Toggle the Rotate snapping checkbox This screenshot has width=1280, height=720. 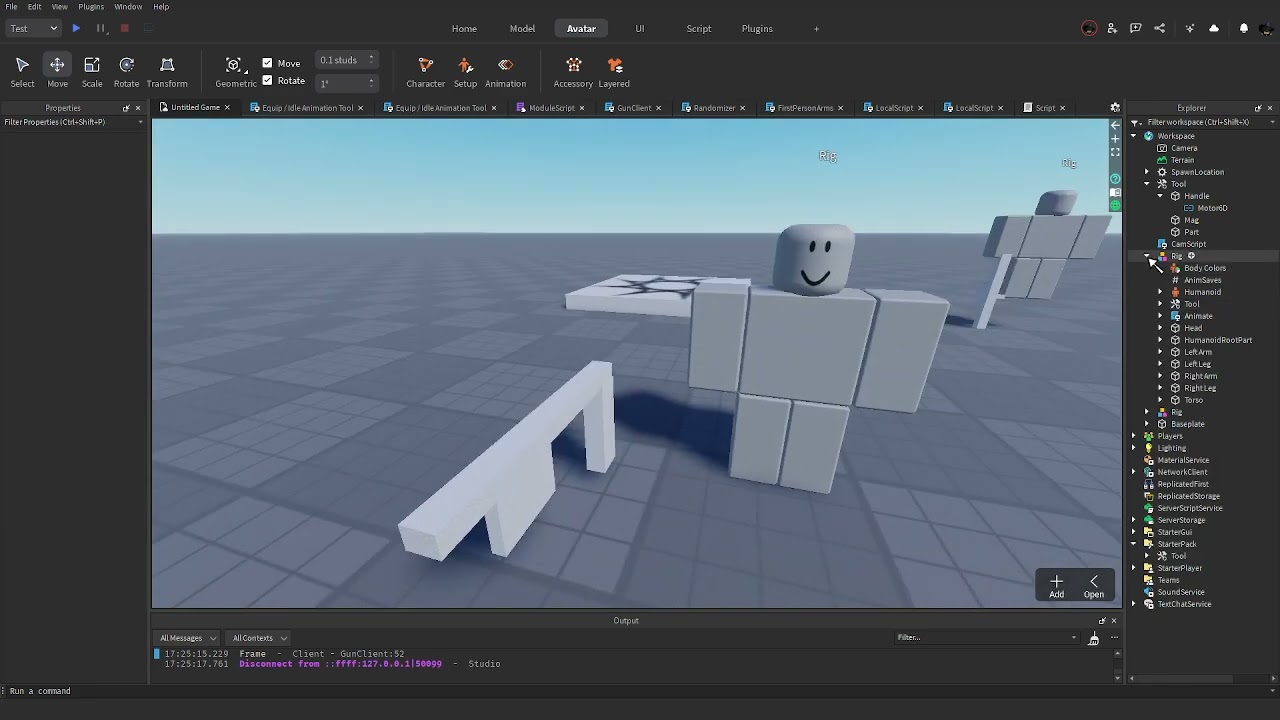267,81
